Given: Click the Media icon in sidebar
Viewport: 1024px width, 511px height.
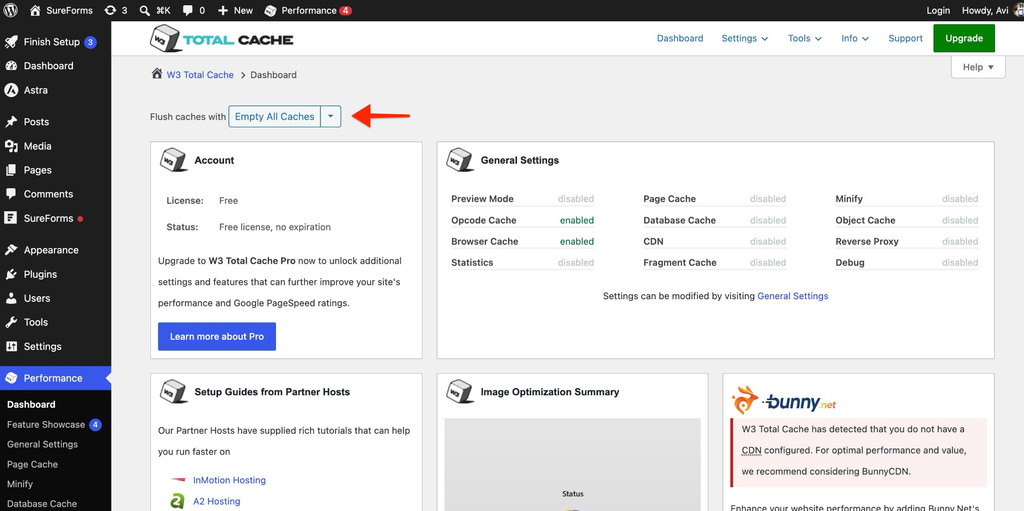Looking at the screenshot, I should tap(11, 146).
